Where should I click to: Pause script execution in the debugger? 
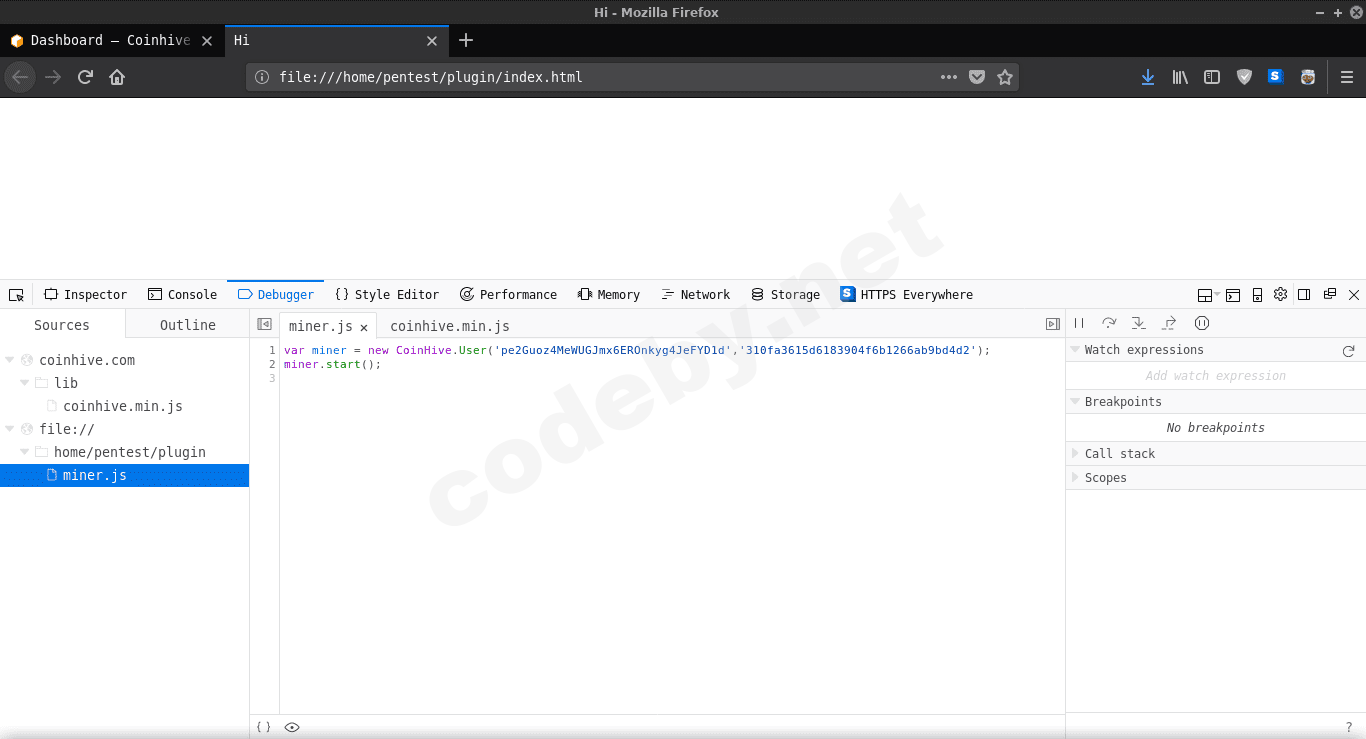click(x=1079, y=323)
